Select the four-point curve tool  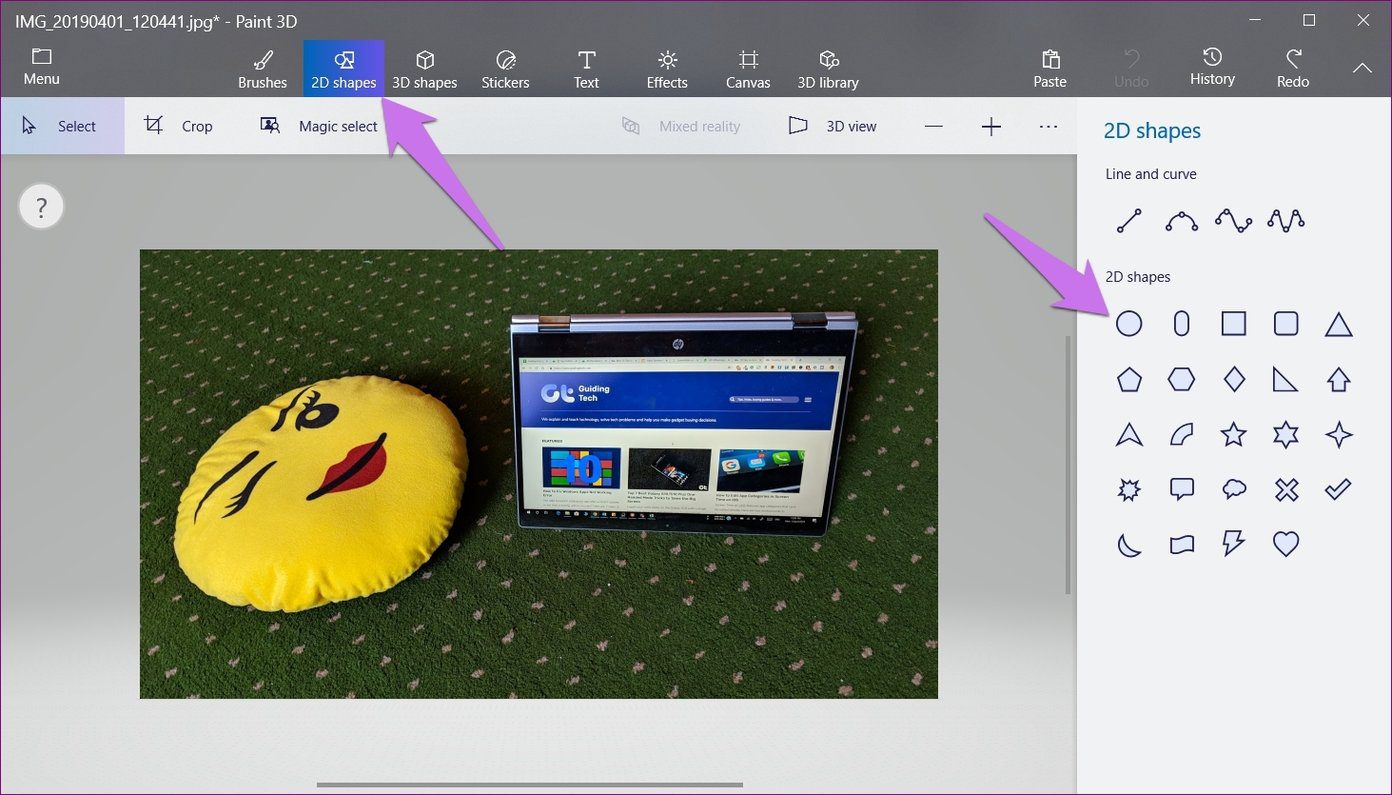[1234, 221]
